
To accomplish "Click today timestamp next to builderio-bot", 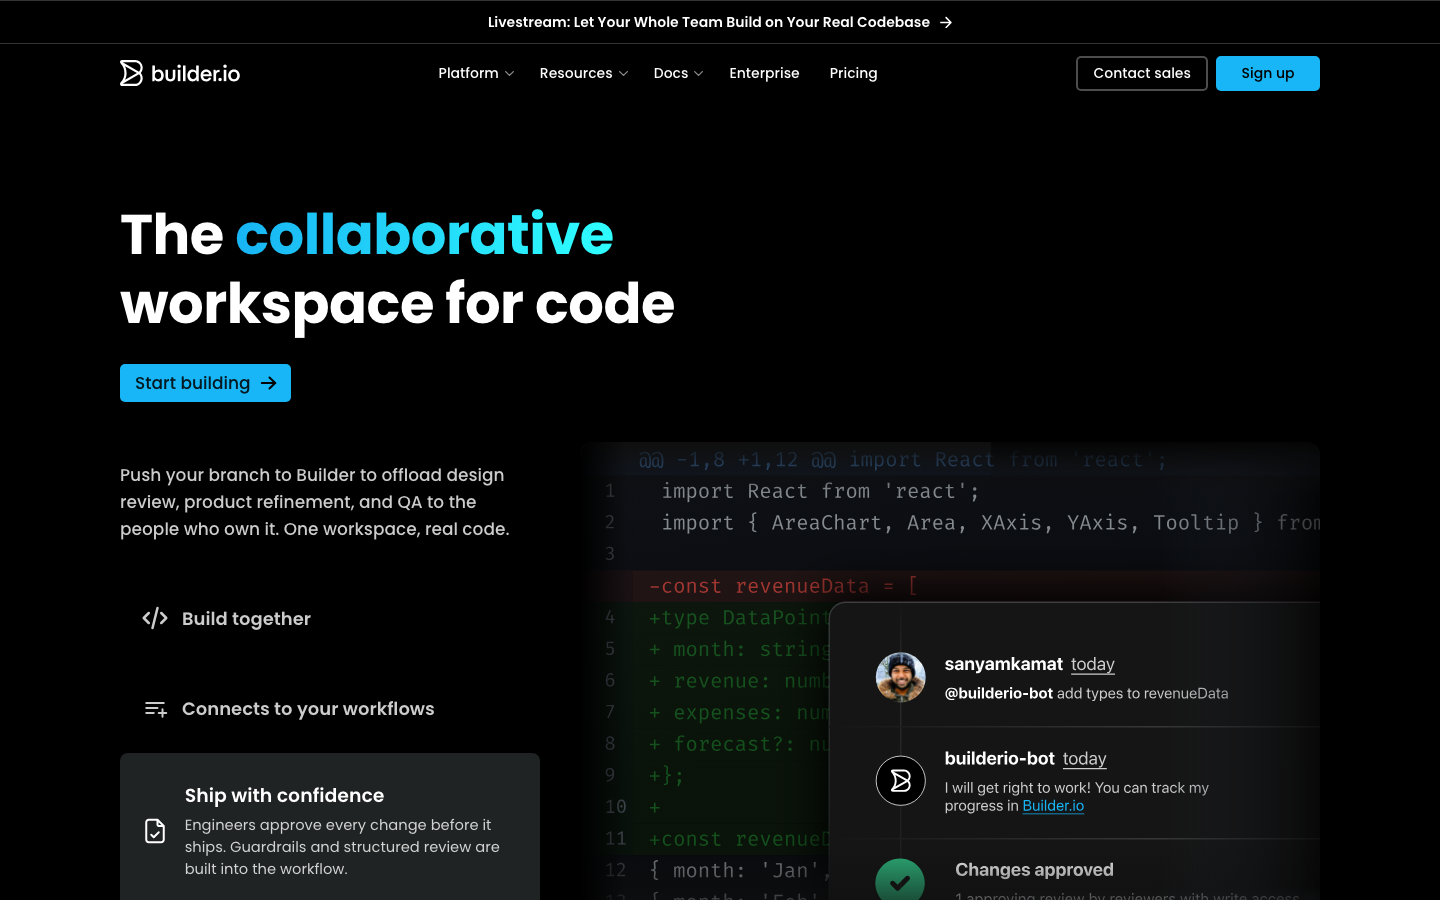I will 1084,759.
